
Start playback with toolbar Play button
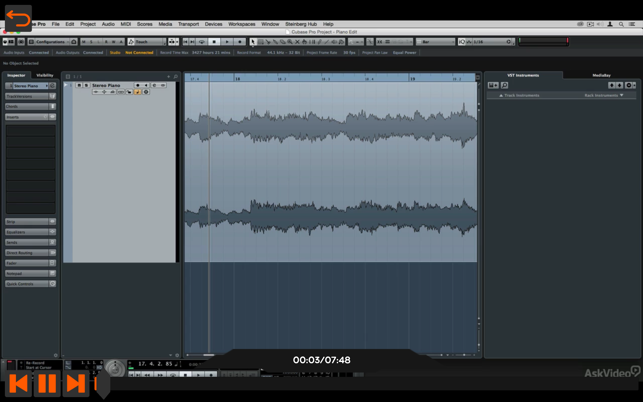tap(227, 42)
